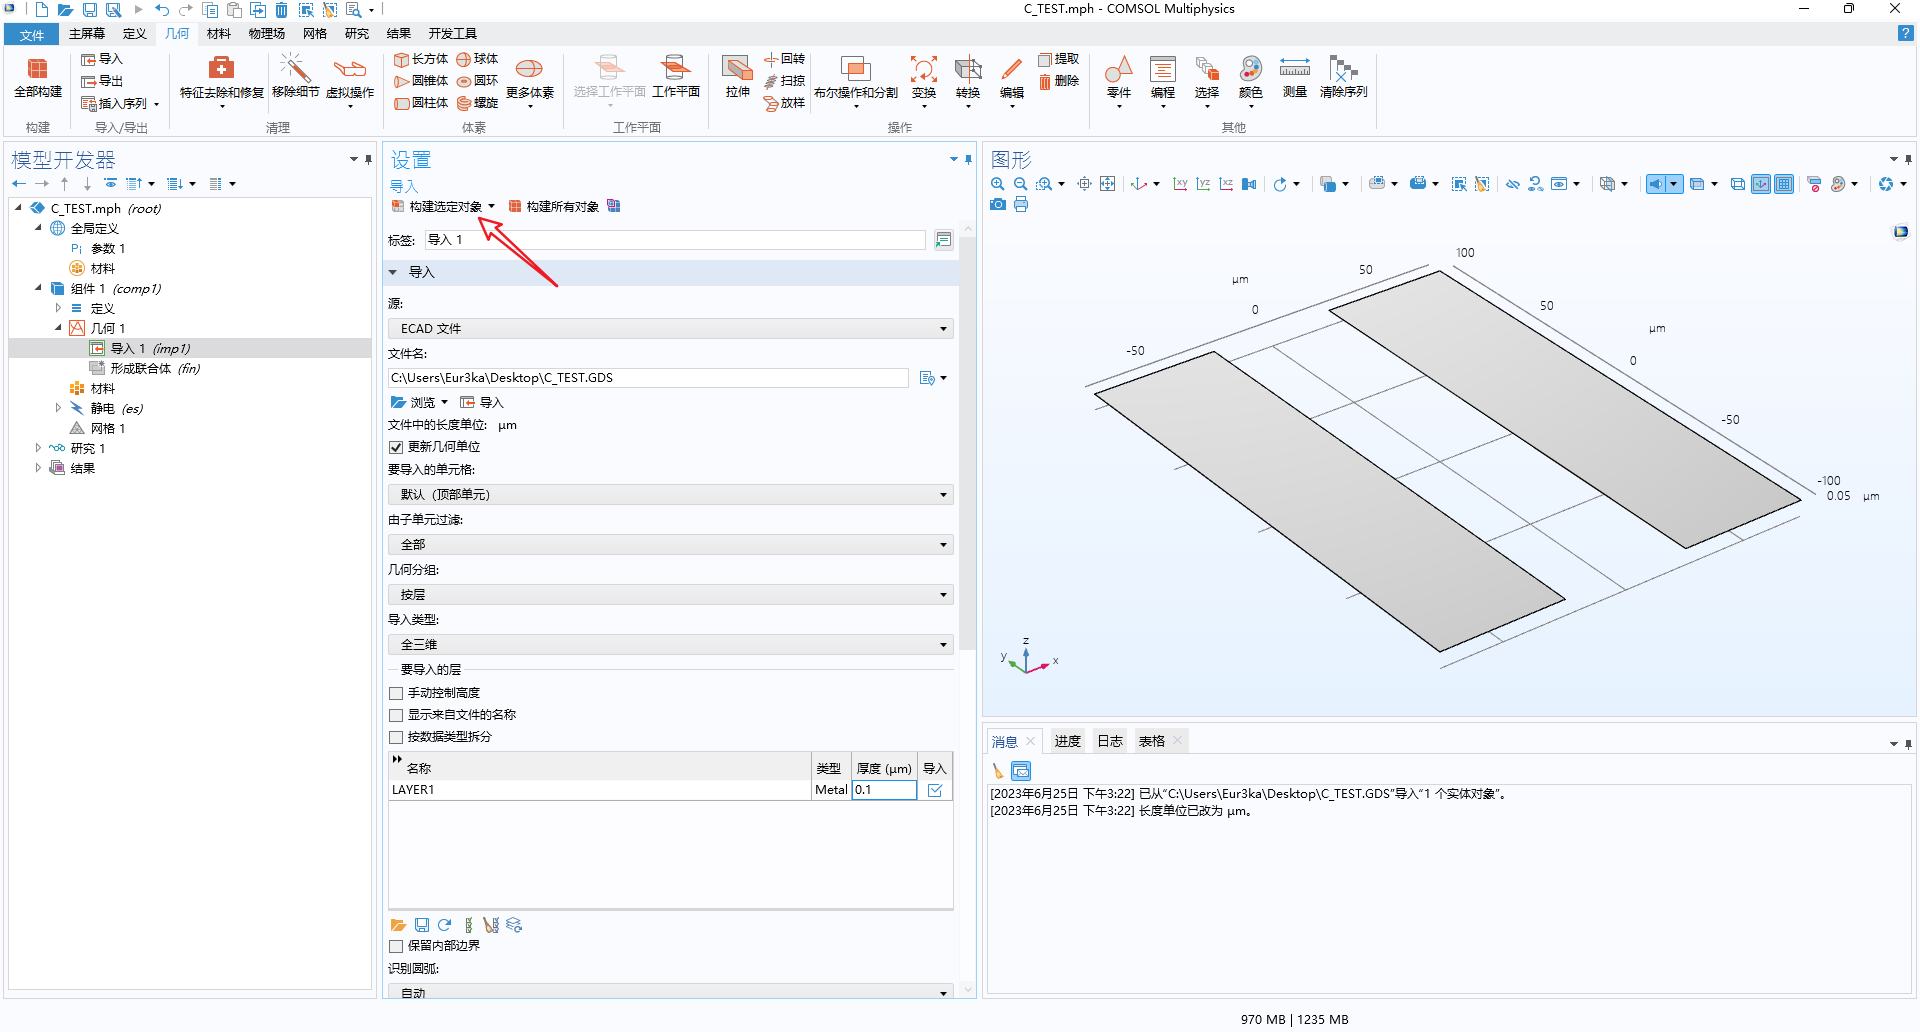Click the 构建所有对象 button

tap(554, 207)
